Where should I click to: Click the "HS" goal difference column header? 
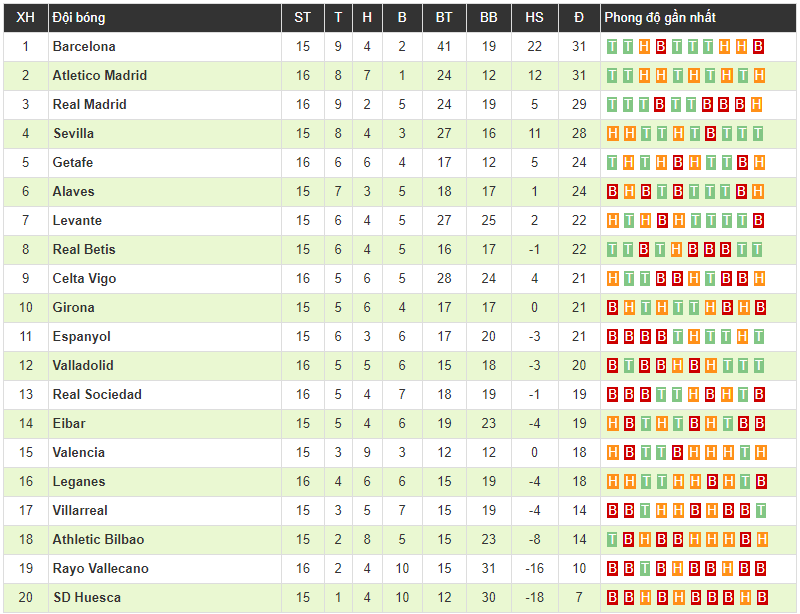(534, 18)
